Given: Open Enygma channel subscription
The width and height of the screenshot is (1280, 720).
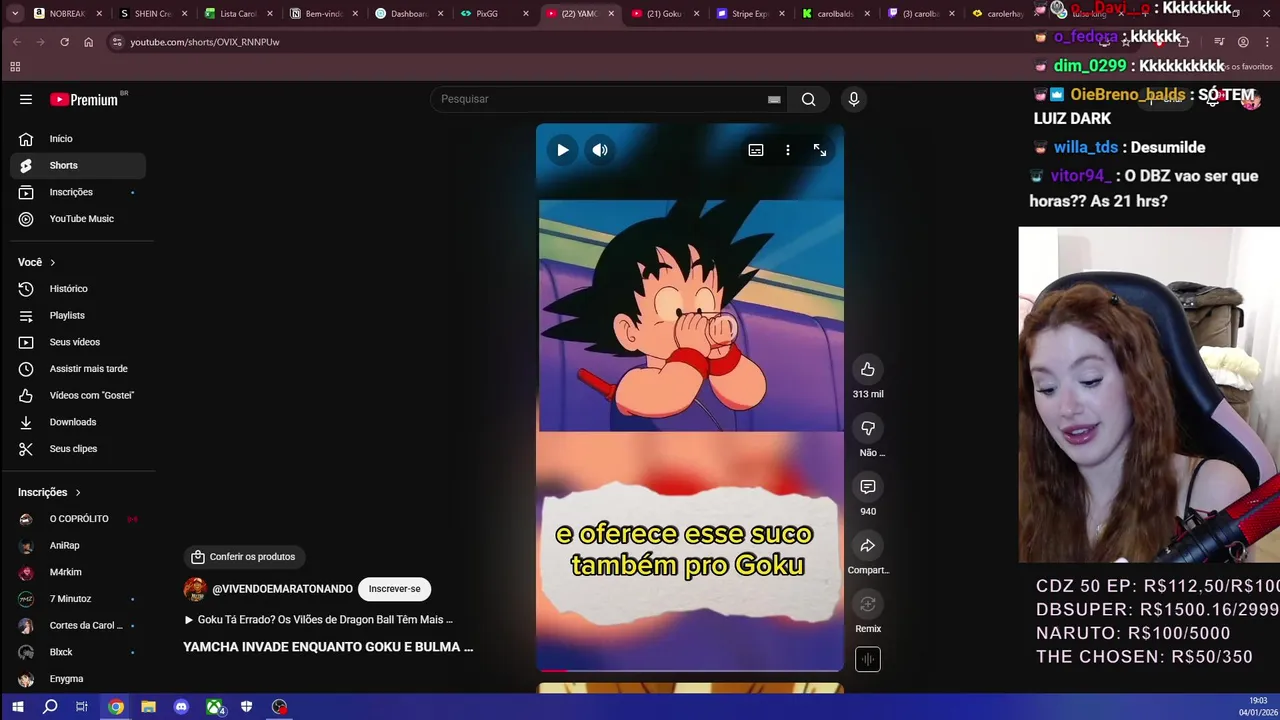Looking at the screenshot, I should 78,679.
